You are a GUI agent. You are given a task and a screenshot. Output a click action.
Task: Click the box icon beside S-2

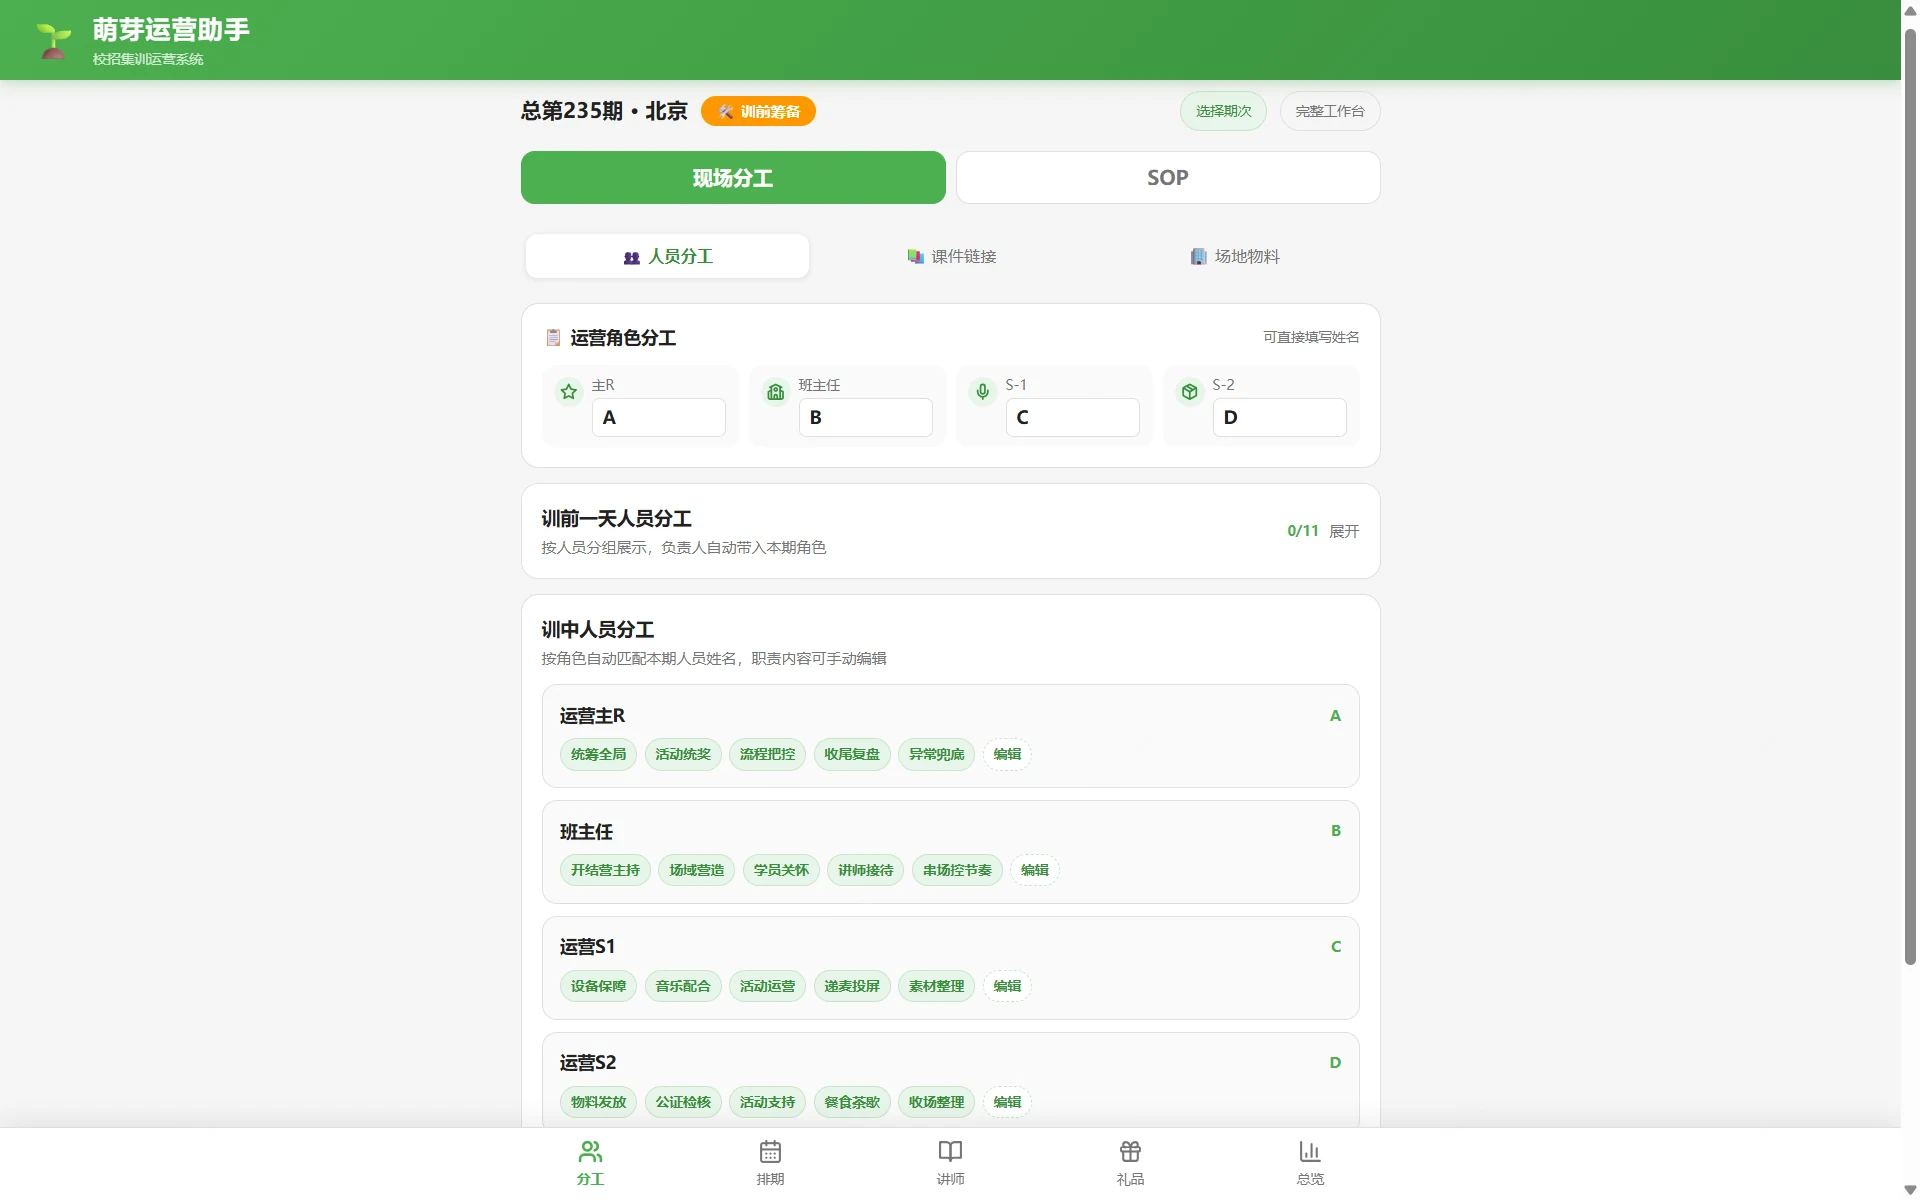coord(1190,392)
